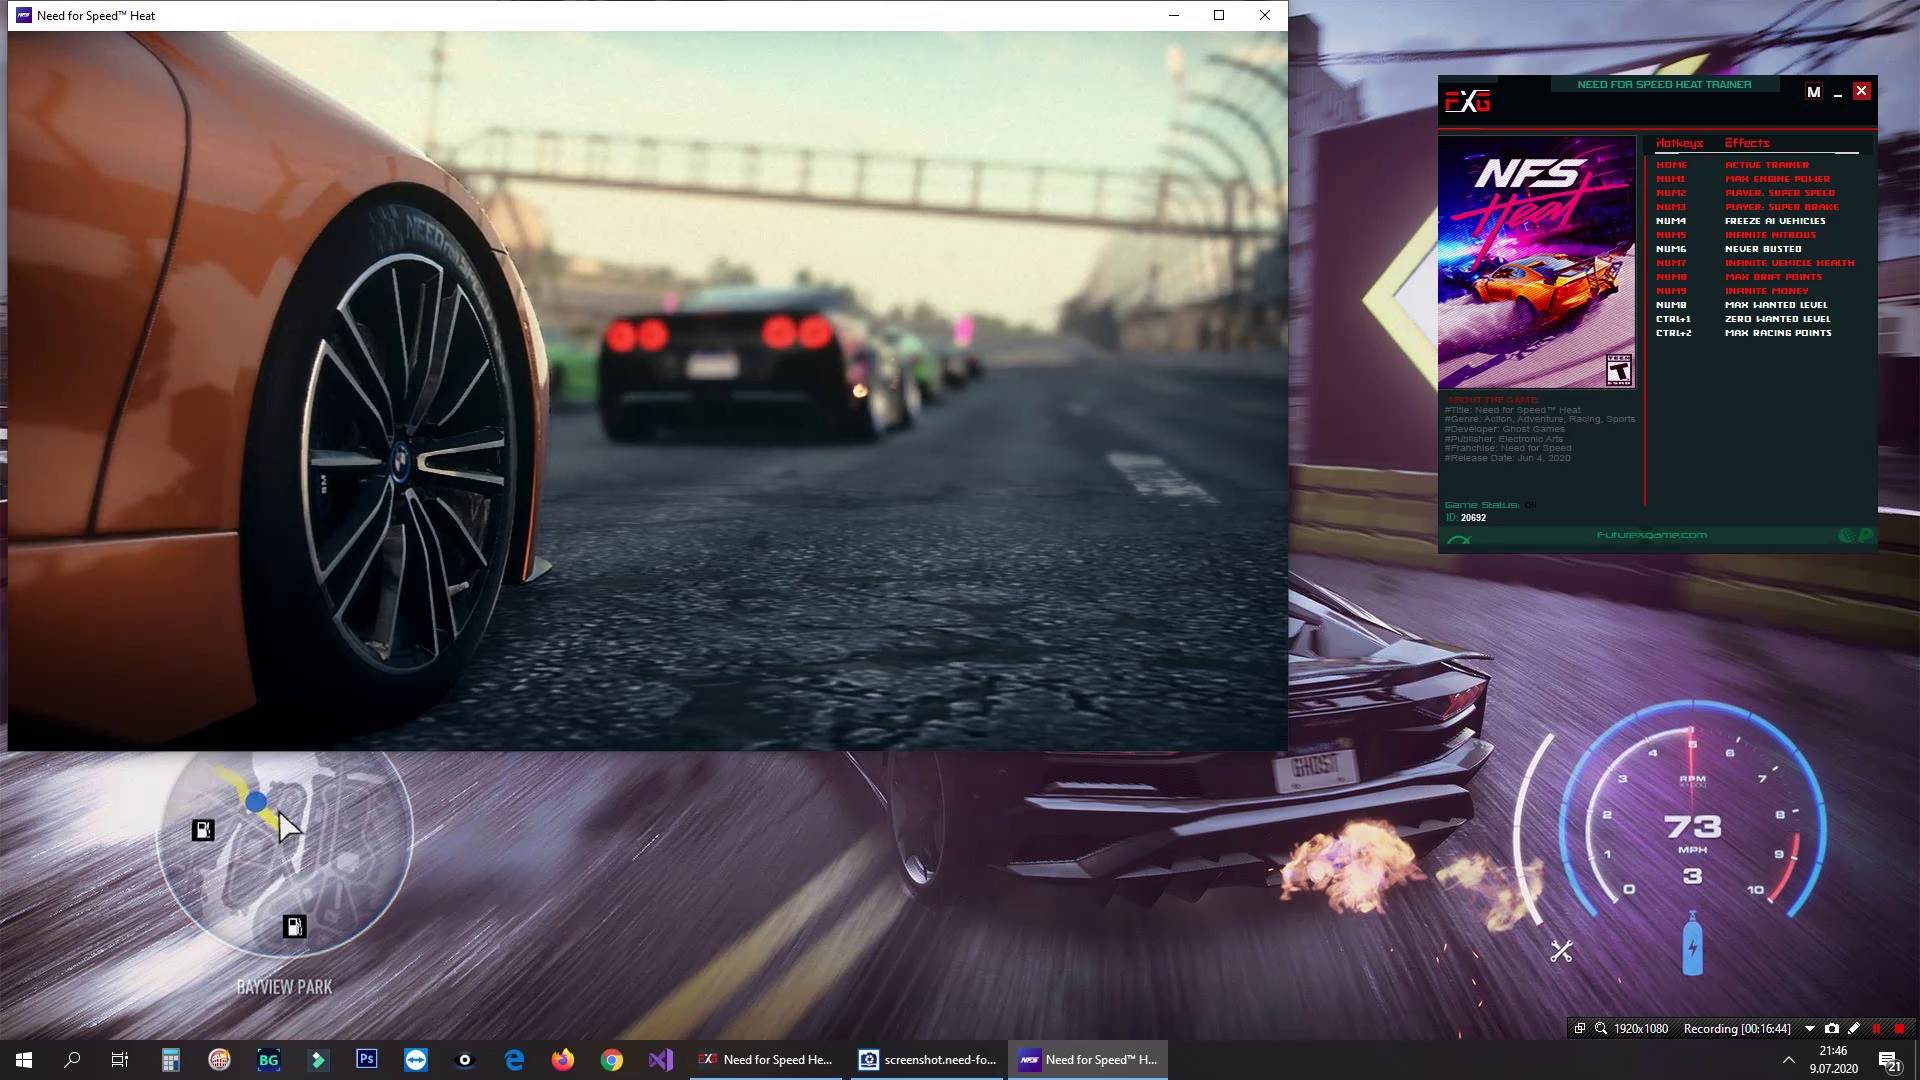Click the PayPal donate icon in trainer
Viewport: 1920px width, 1080px height.
click(x=1865, y=535)
